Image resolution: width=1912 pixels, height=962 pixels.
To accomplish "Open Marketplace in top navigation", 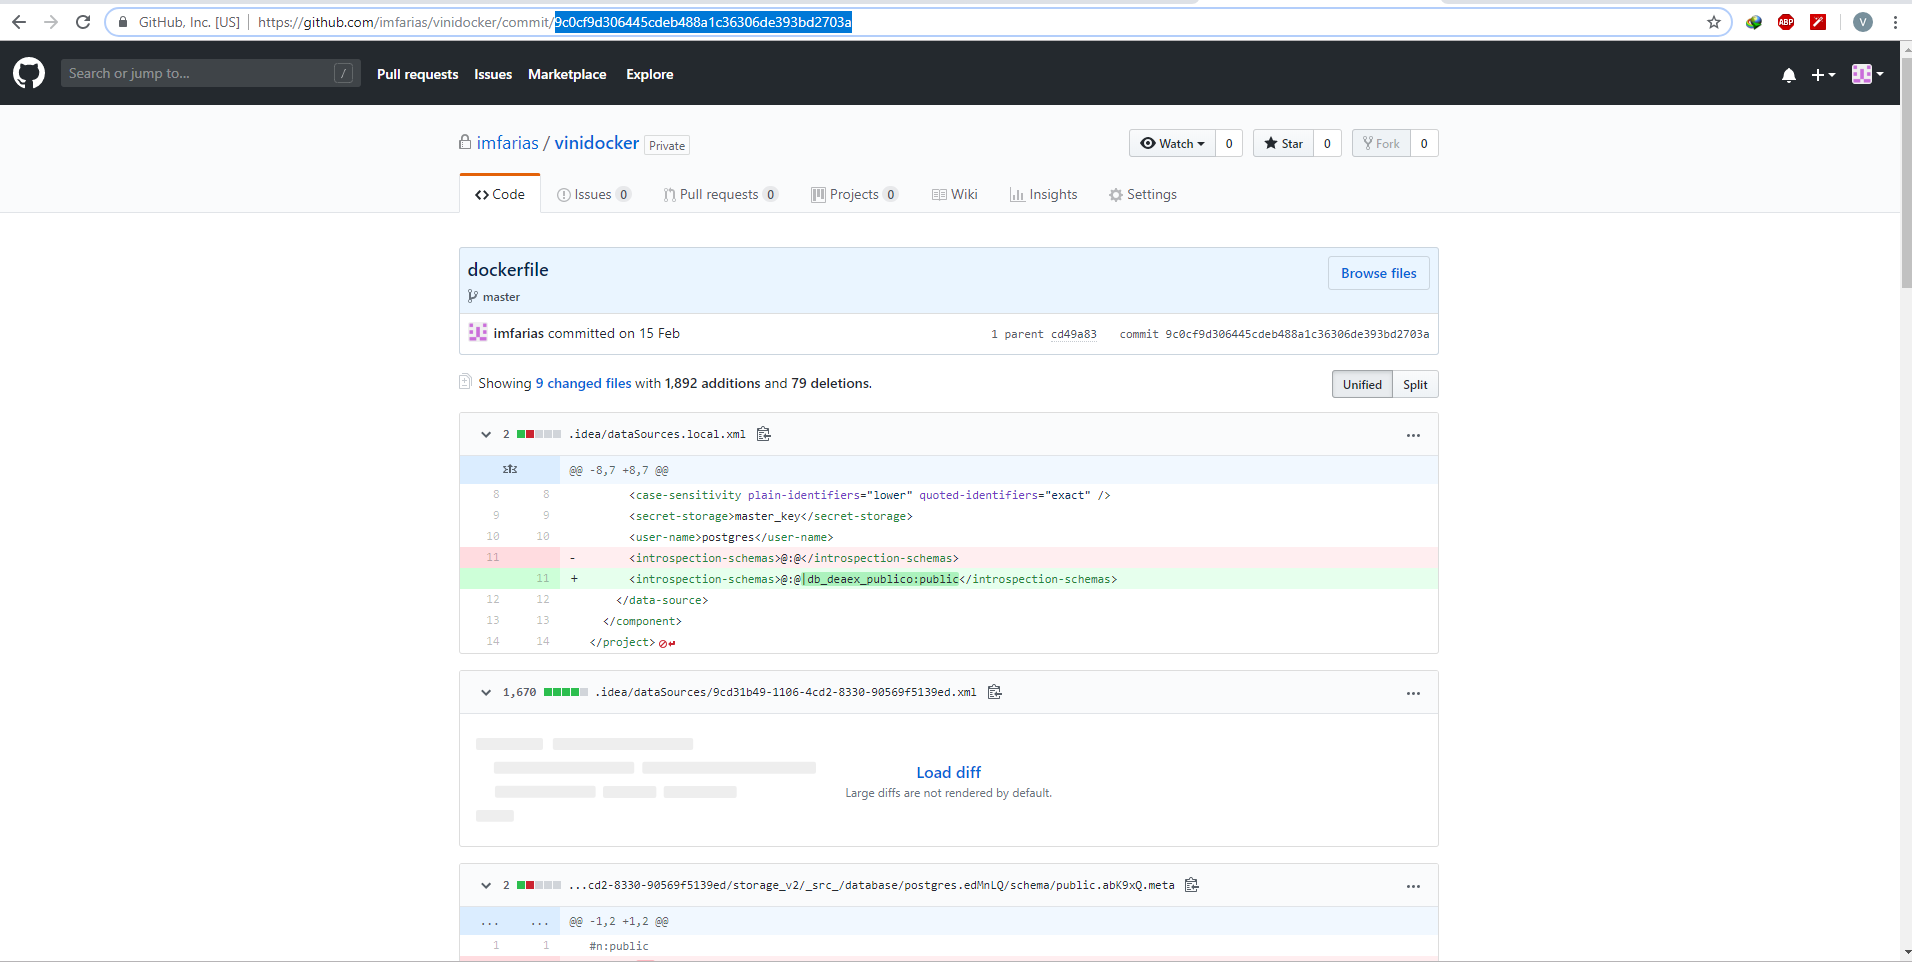I will (x=567, y=74).
